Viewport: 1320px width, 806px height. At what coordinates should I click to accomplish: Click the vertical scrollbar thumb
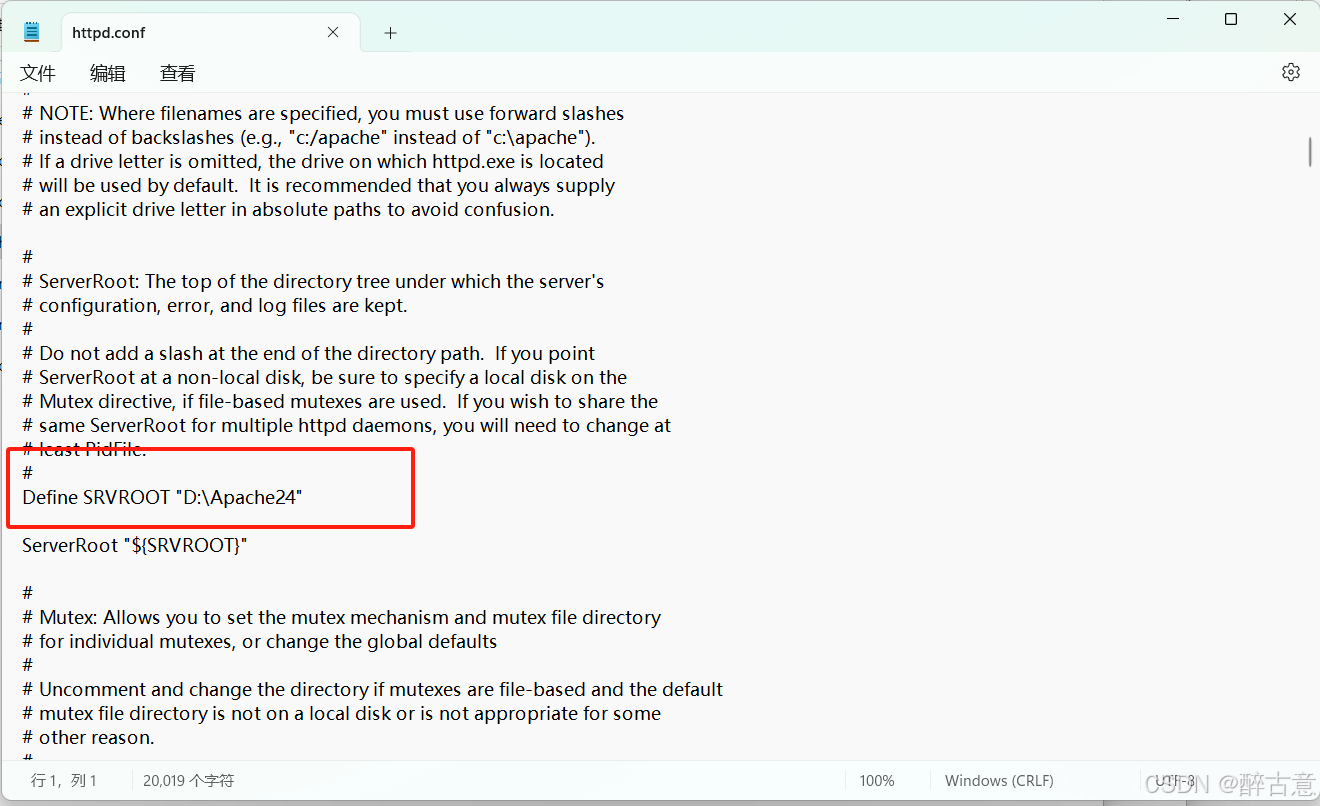[1309, 152]
